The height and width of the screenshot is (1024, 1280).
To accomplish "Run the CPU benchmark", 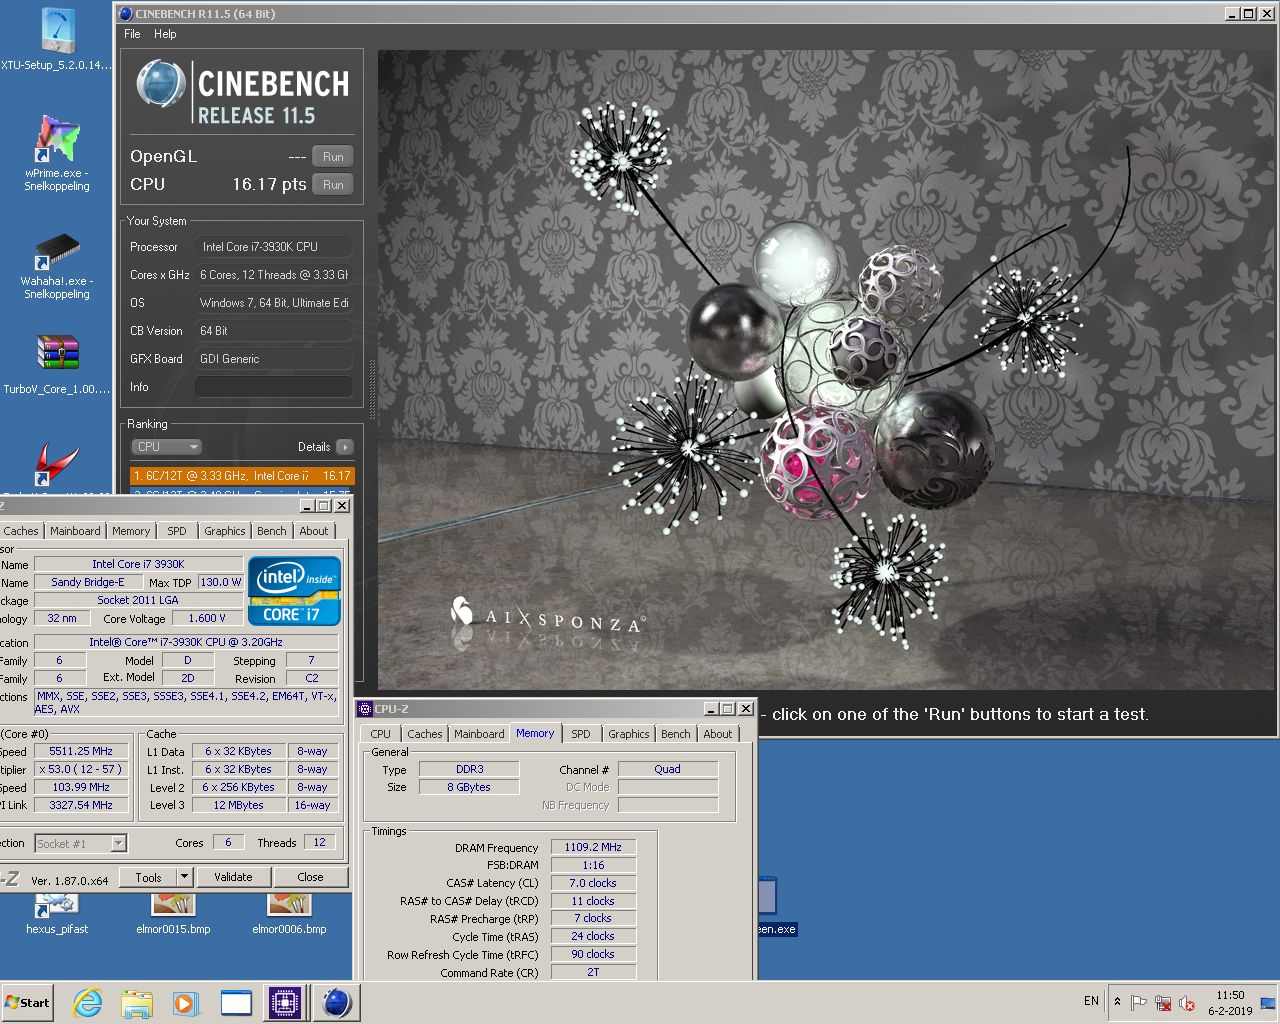I will click(x=333, y=185).
